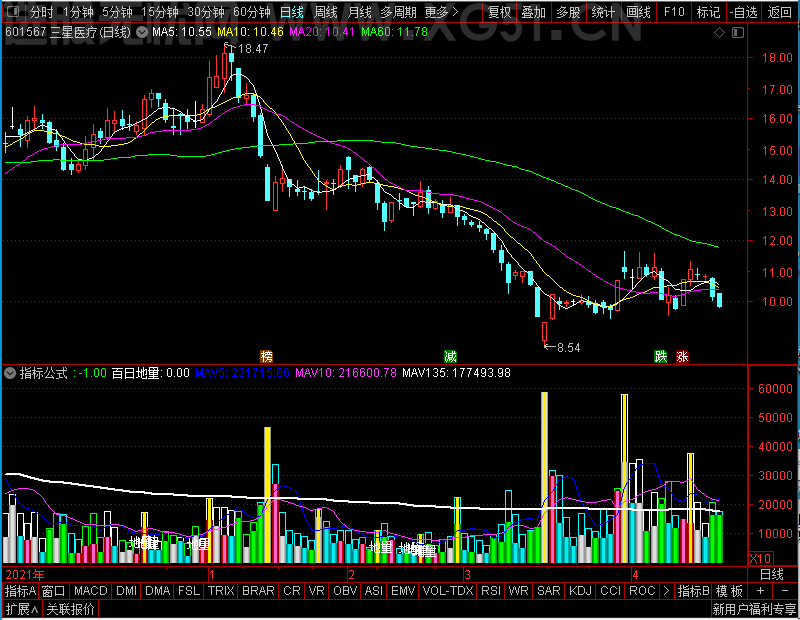Screen dimensions: 800x620
Task: Apply the BRAR indicator
Action: point(258,591)
